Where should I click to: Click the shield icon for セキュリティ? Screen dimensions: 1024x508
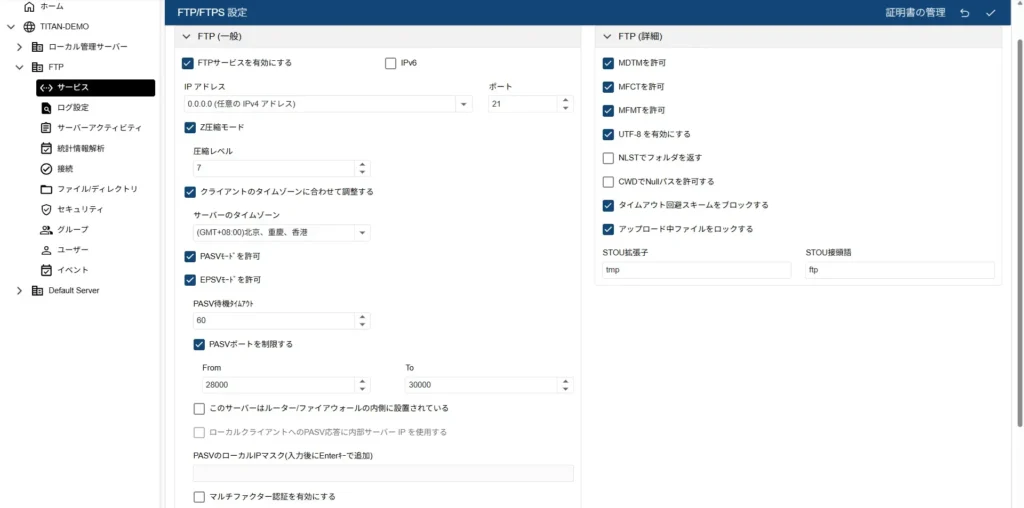coord(46,209)
